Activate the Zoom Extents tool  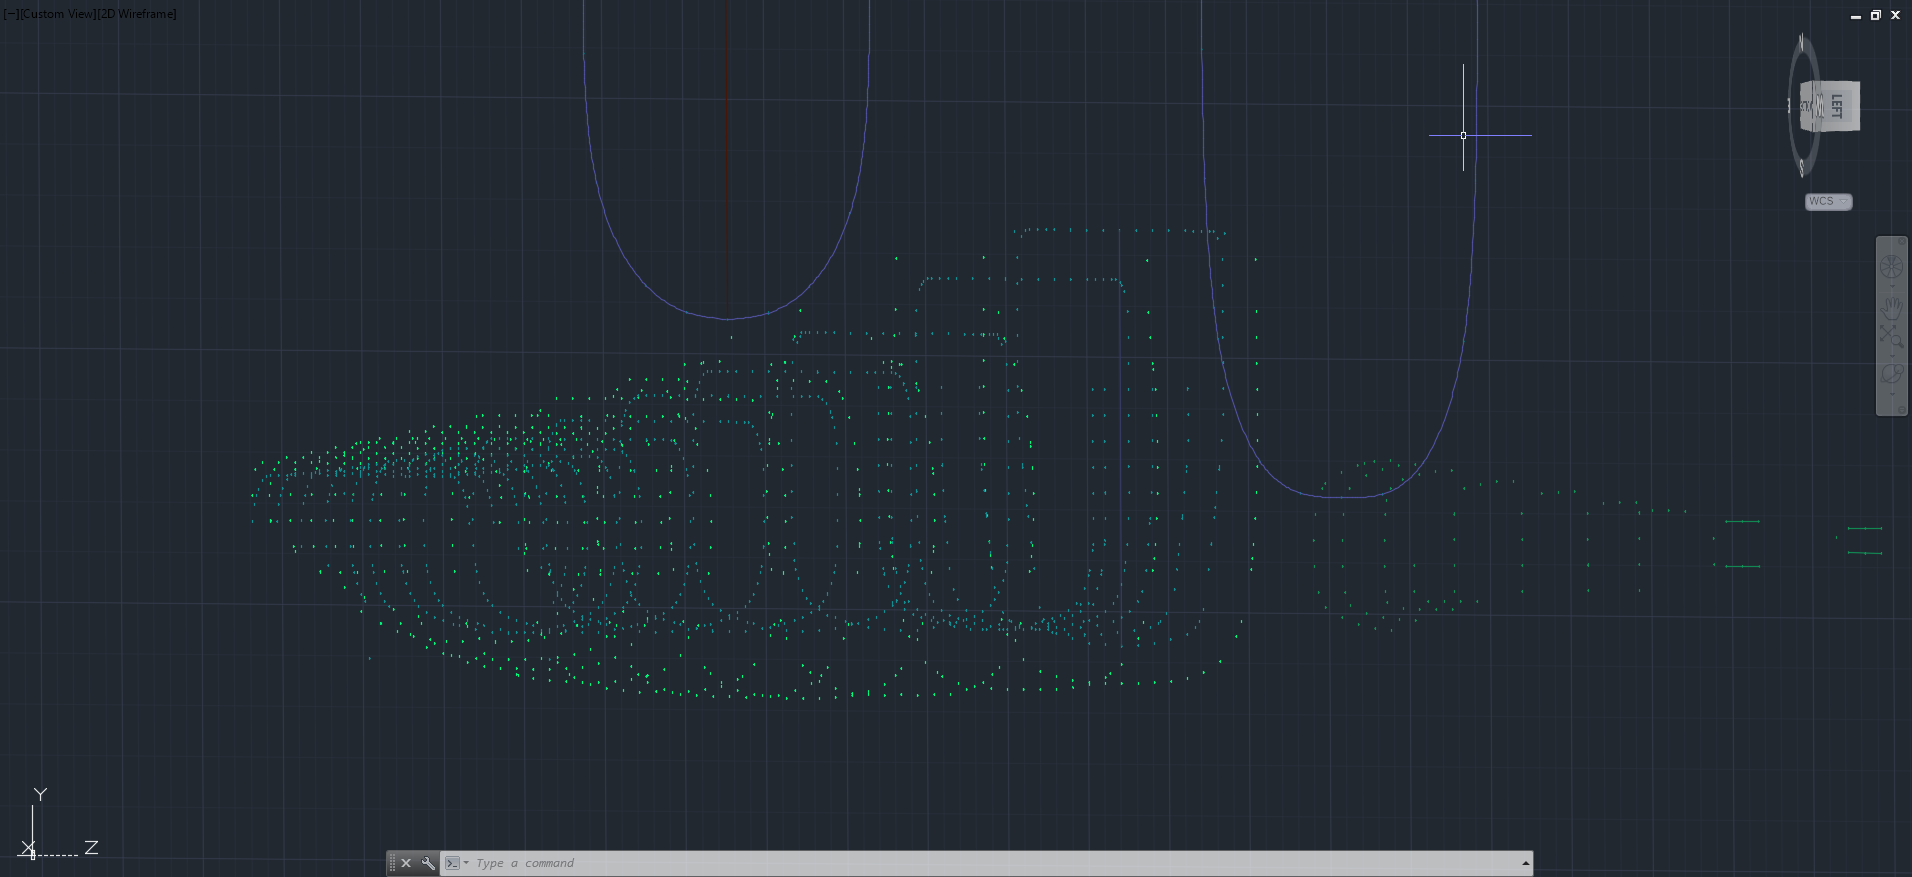(1891, 337)
